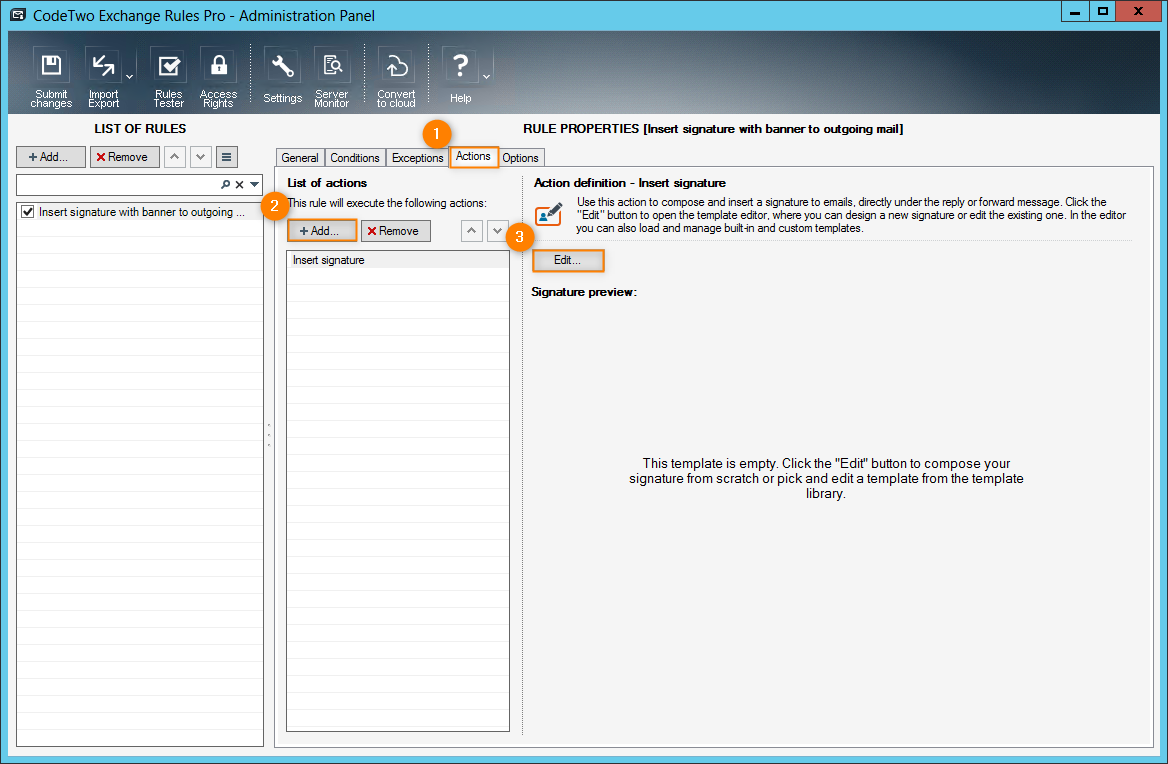This screenshot has width=1168, height=764.
Task: Clear the rules search with X icon
Action: click(x=240, y=185)
